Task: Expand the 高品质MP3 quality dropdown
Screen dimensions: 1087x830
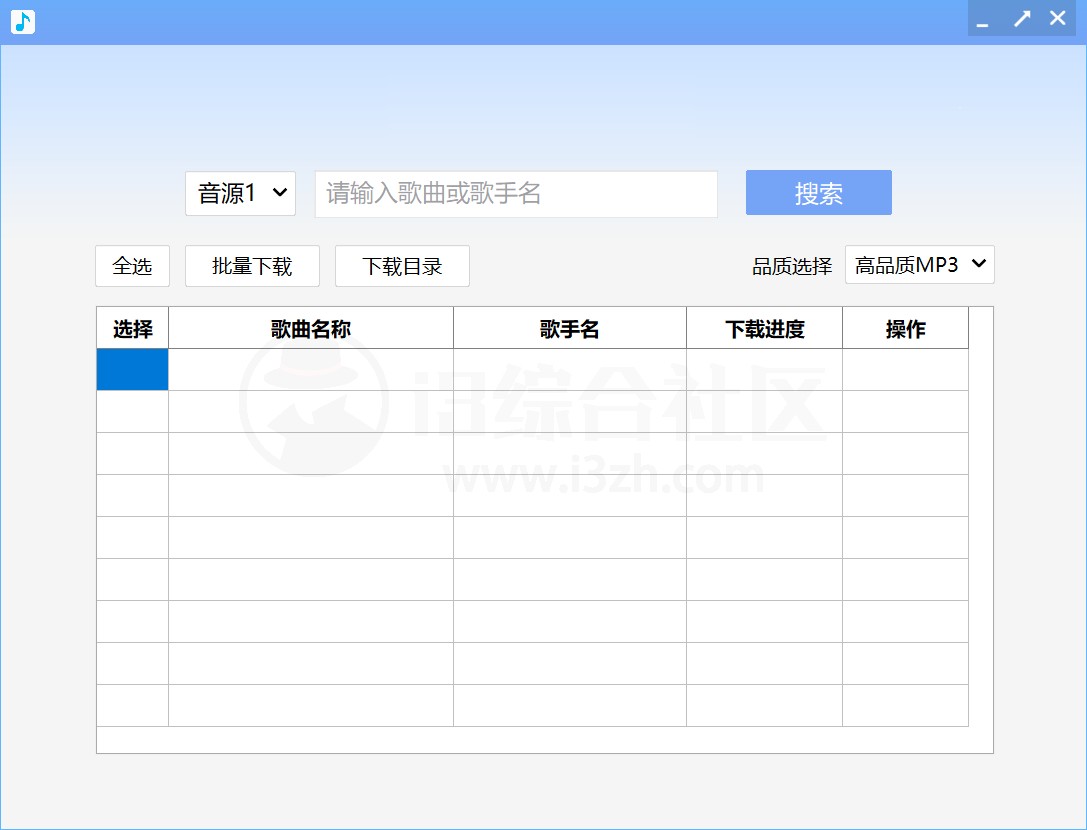Action: click(919, 265)
